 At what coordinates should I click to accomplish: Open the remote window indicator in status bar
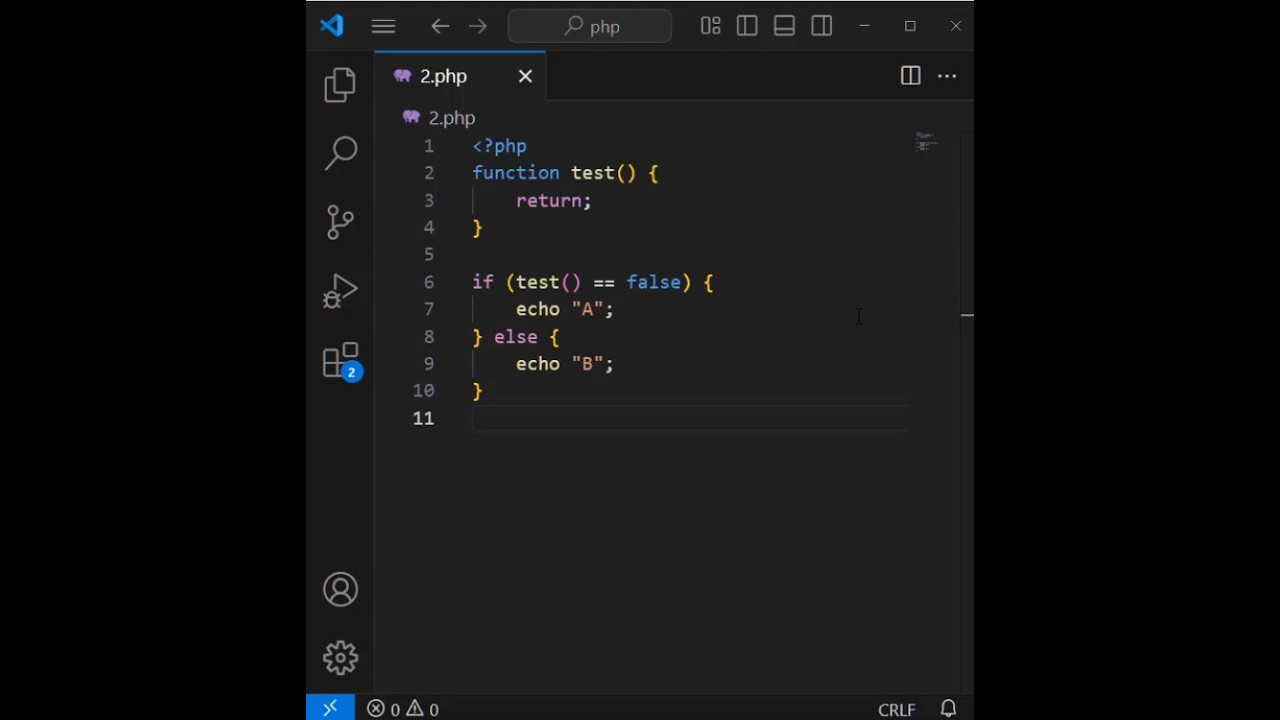click(330, 709)
